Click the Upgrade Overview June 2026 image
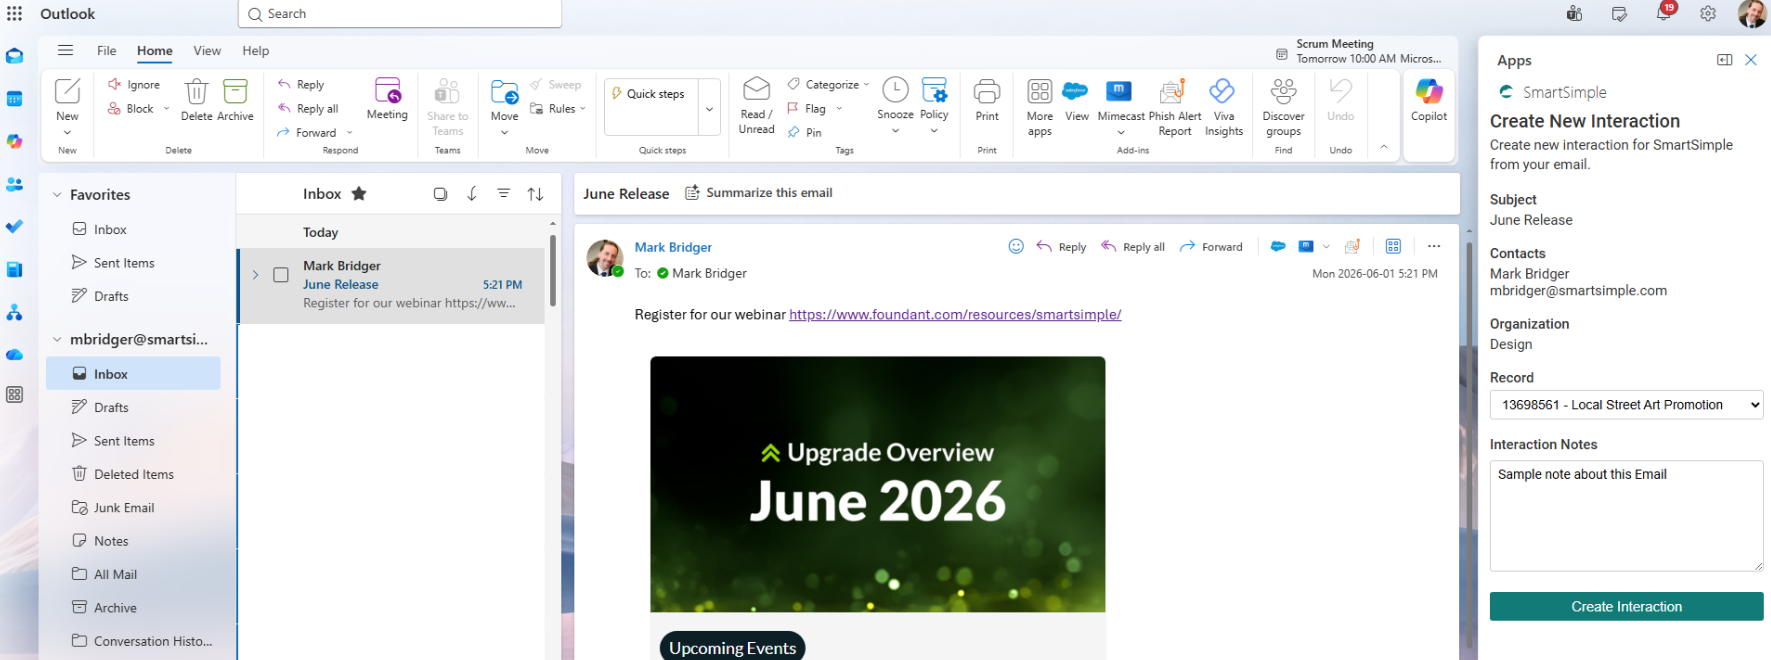The height and width of the screenshot is (660, 1771). point(878,484)
